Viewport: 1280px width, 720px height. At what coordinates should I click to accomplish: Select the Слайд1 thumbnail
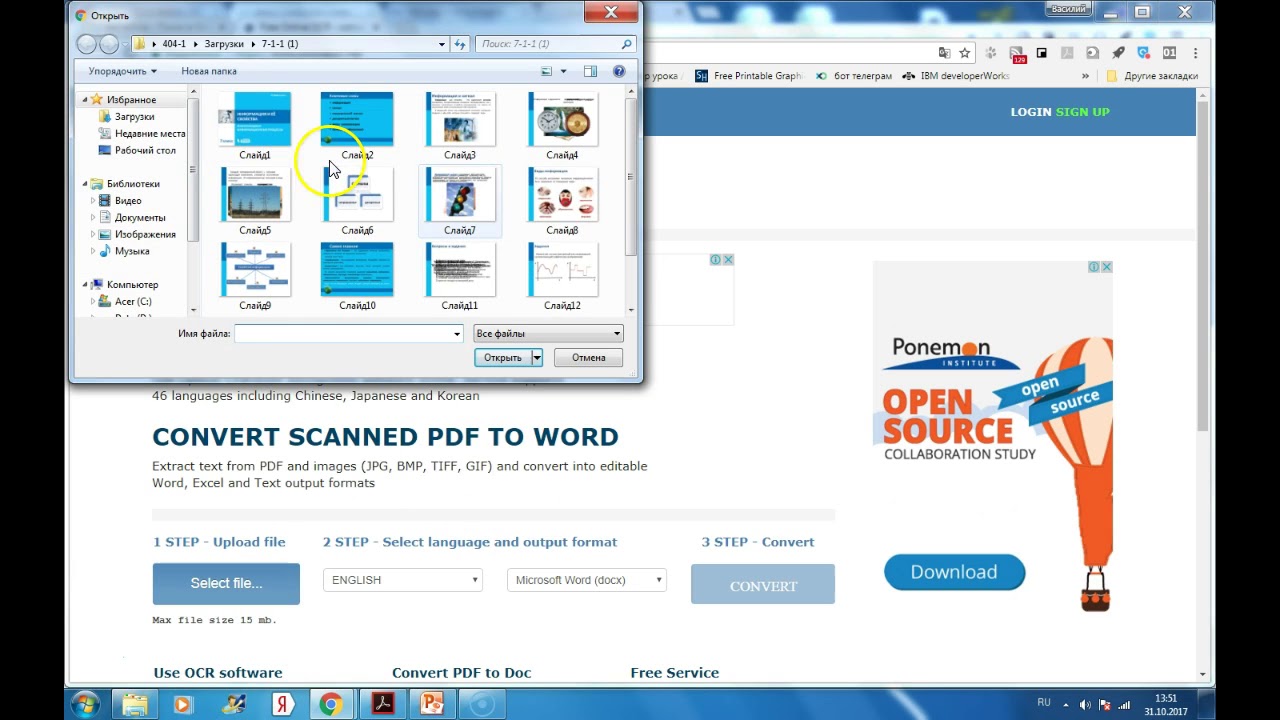255,126
